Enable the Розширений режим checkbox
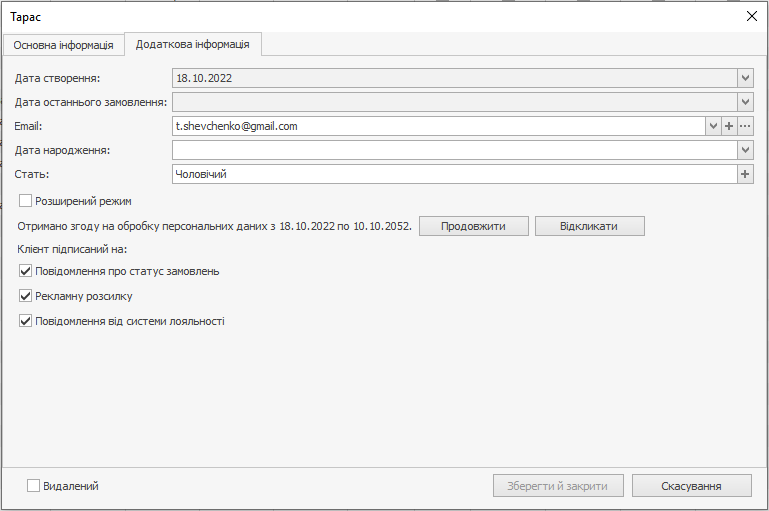 (x=26, y=201)
